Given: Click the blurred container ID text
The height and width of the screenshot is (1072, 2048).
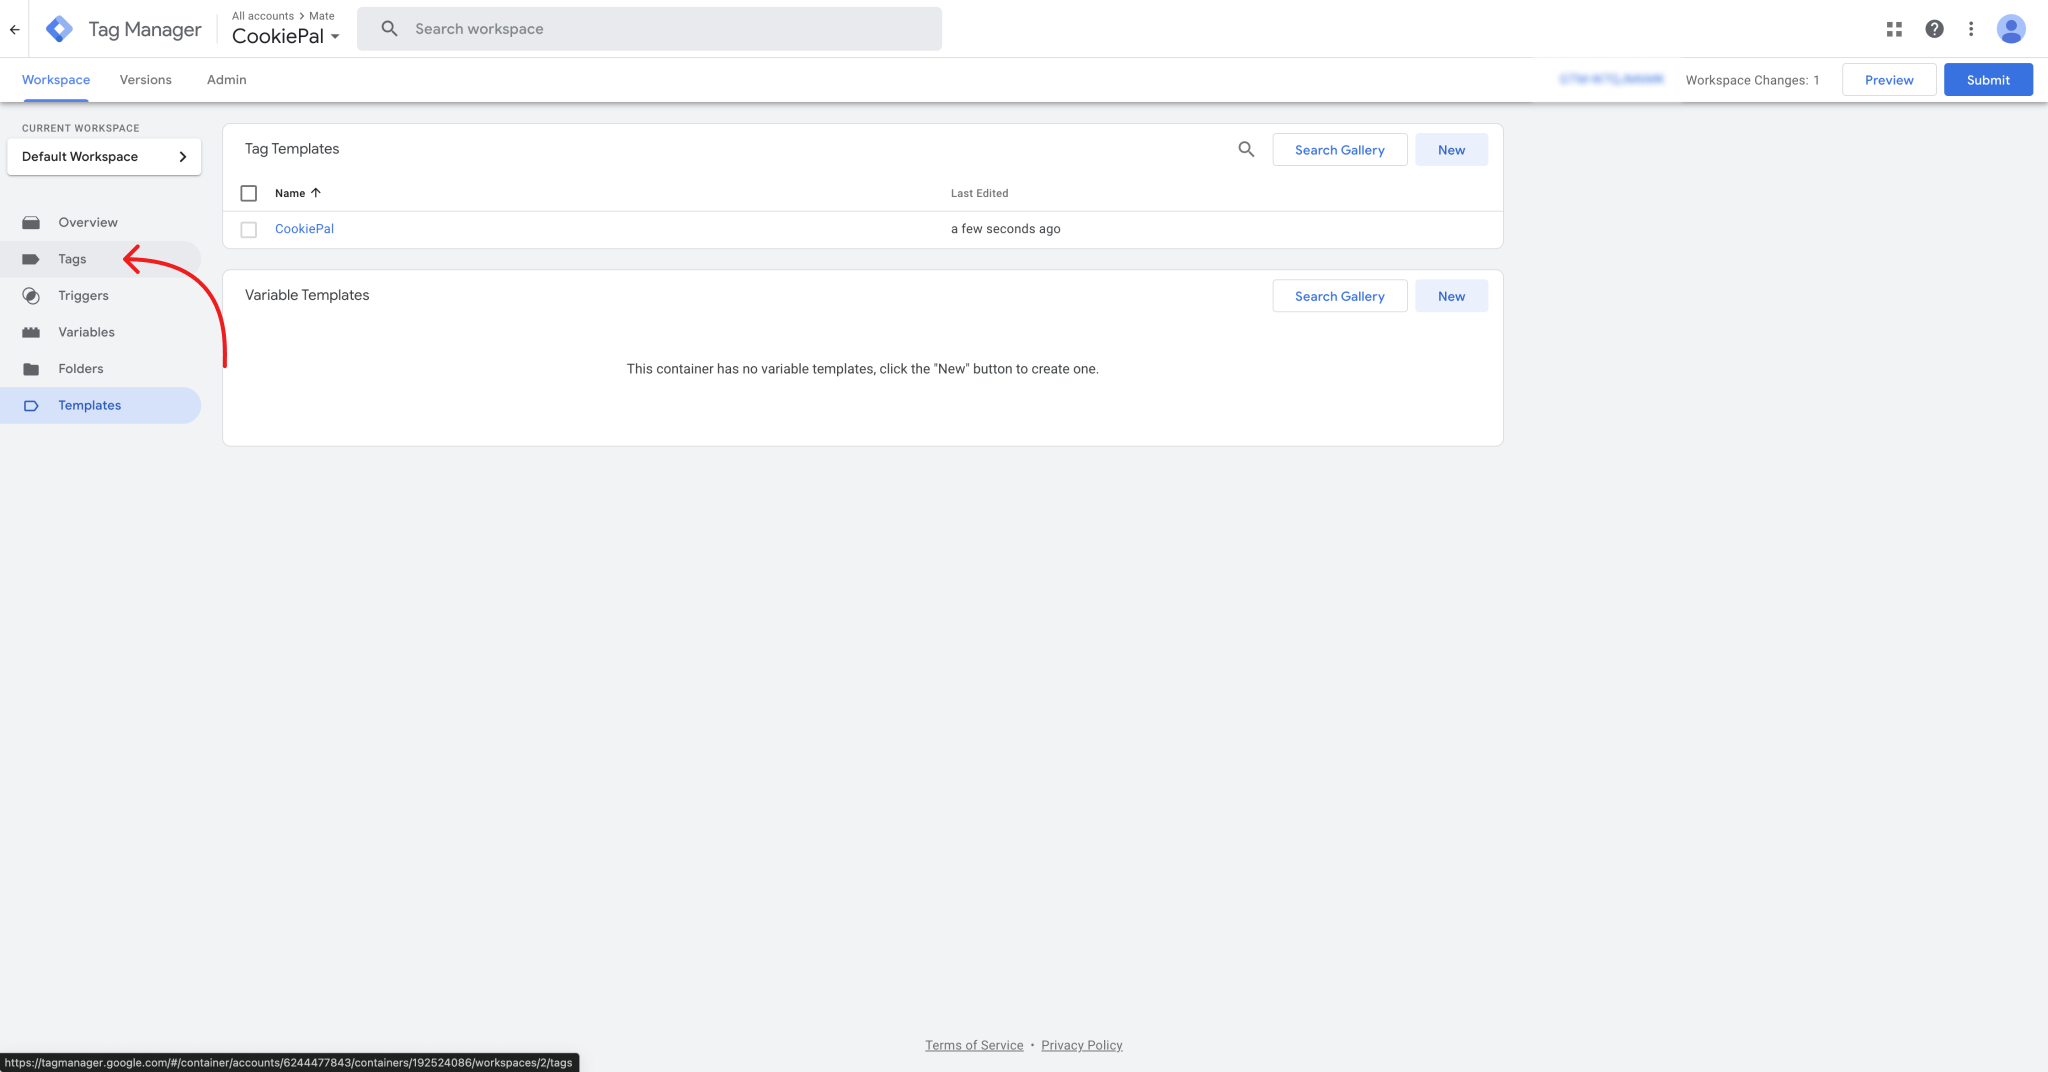Looking at the screenshot, I should [x=1611, y=79].
